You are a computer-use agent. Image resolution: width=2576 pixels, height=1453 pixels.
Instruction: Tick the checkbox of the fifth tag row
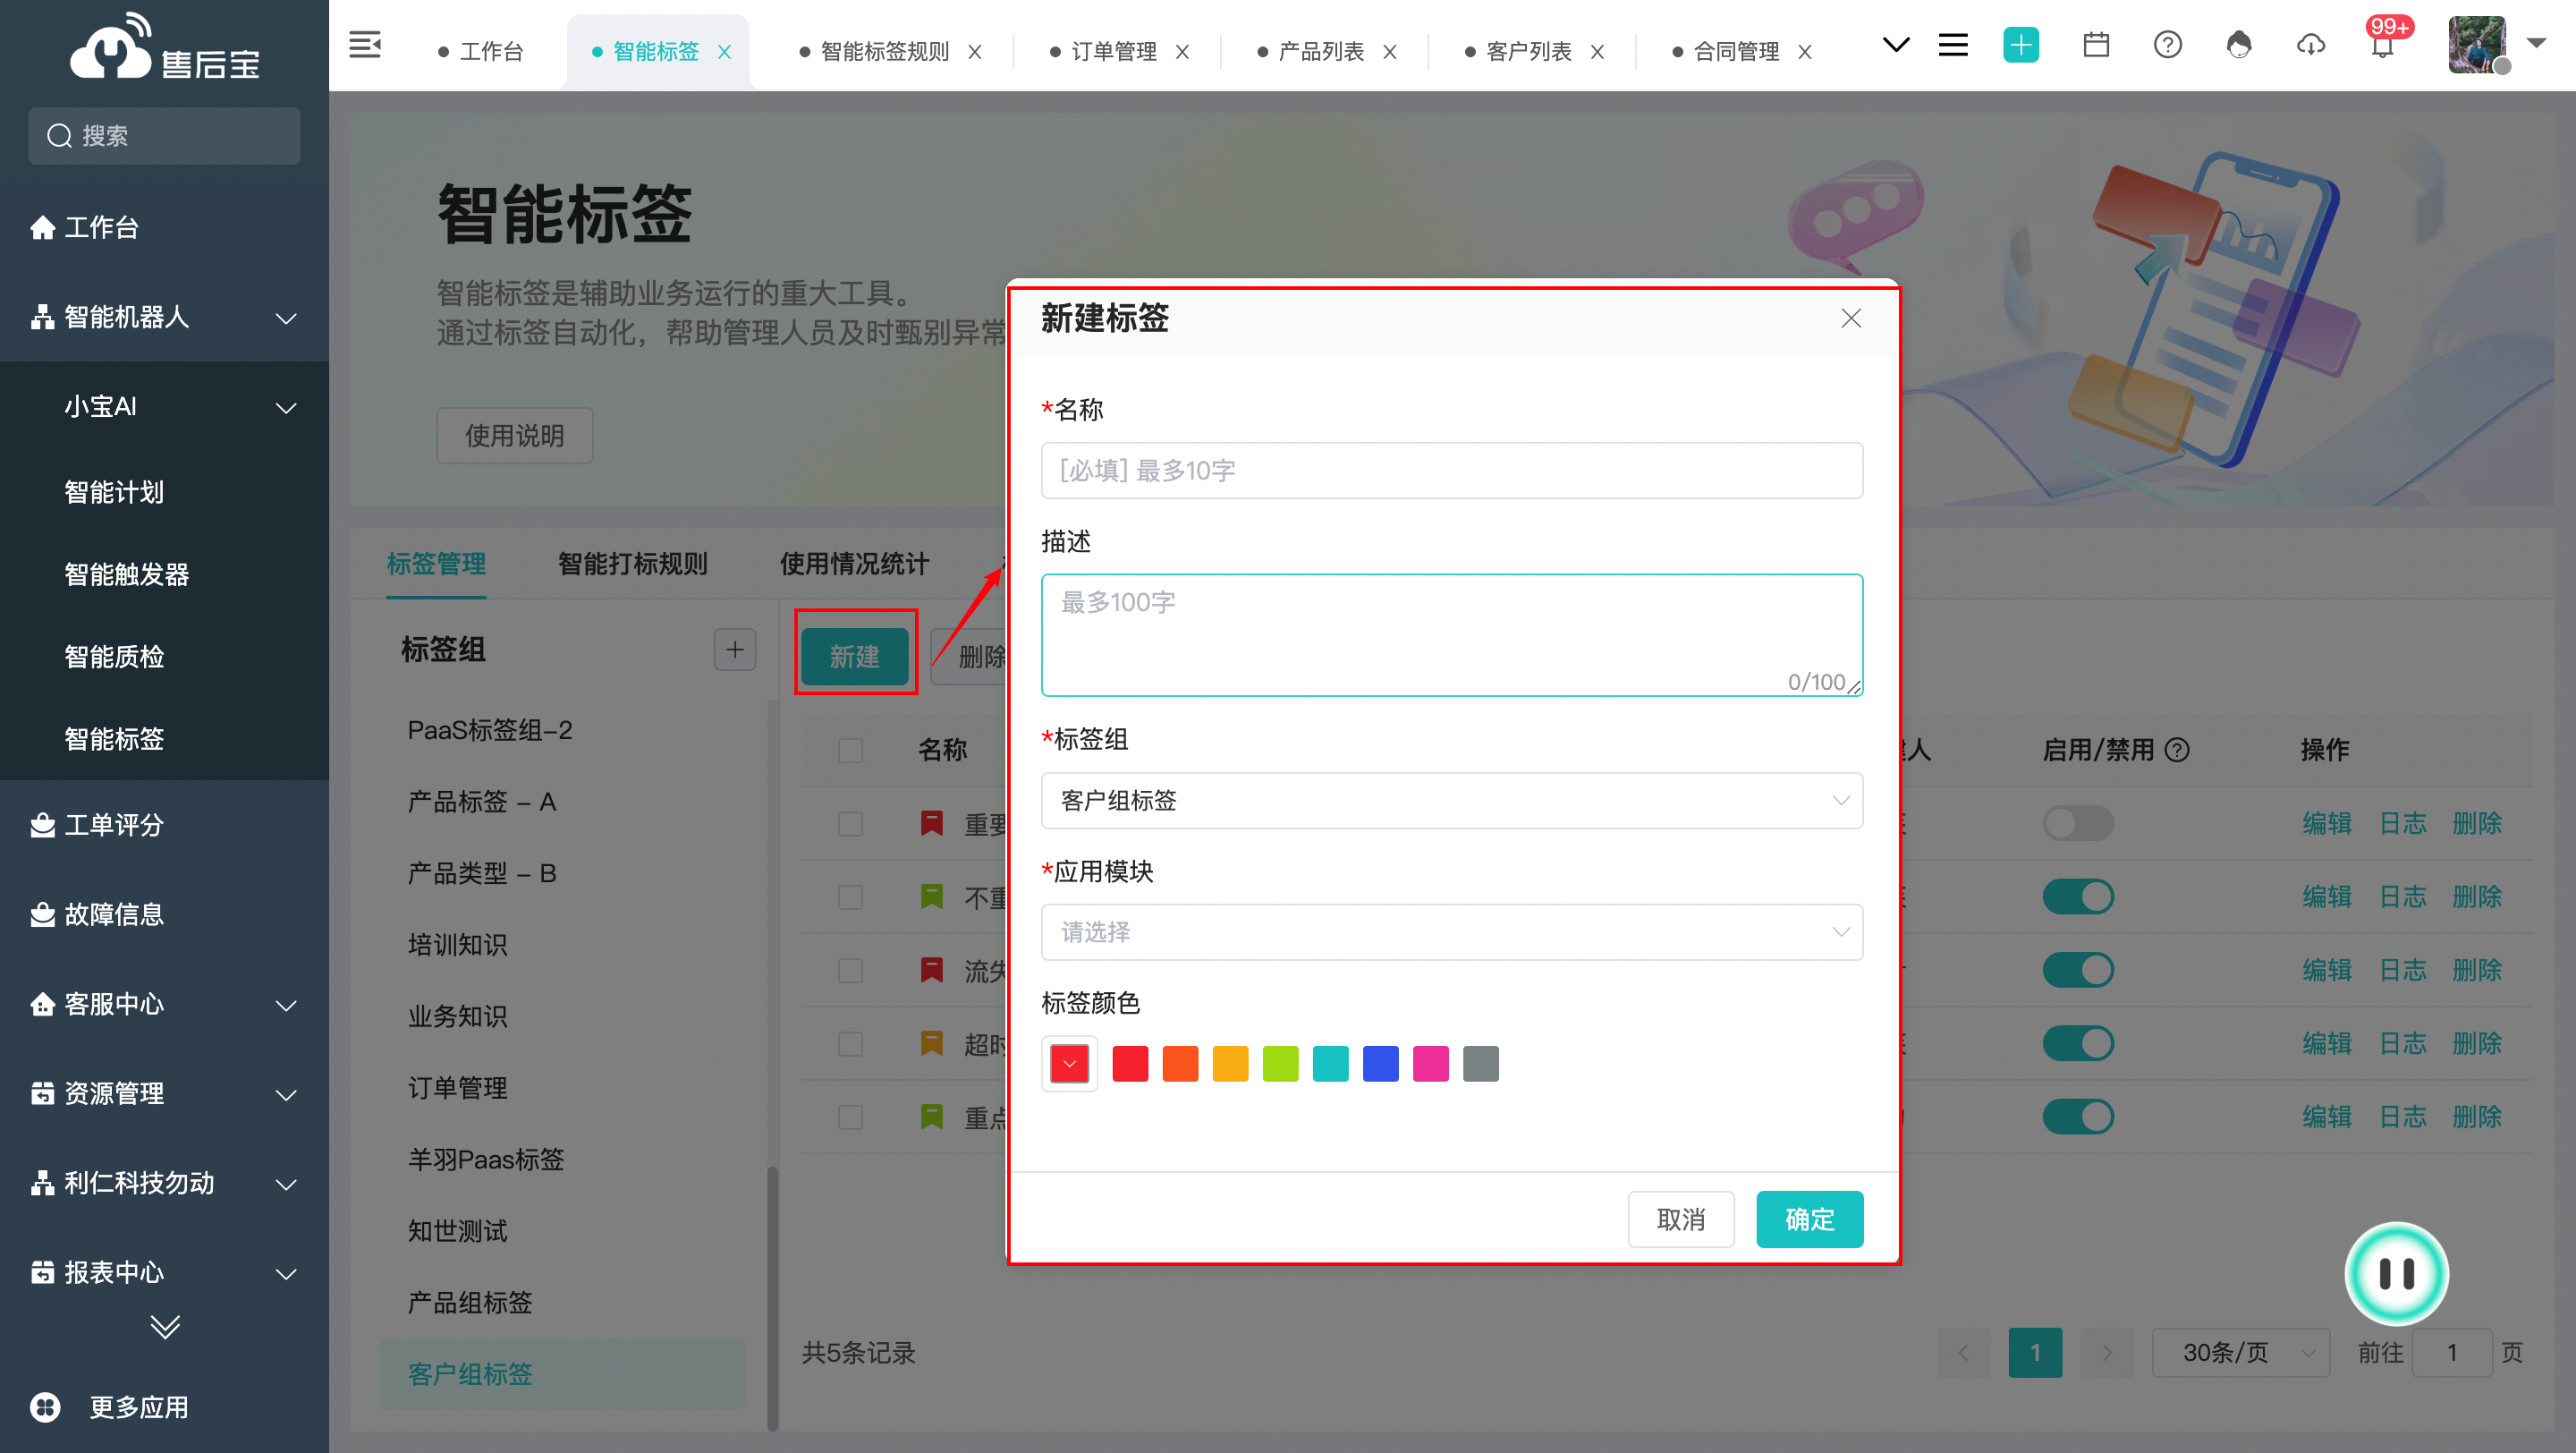click(850, 1117)
